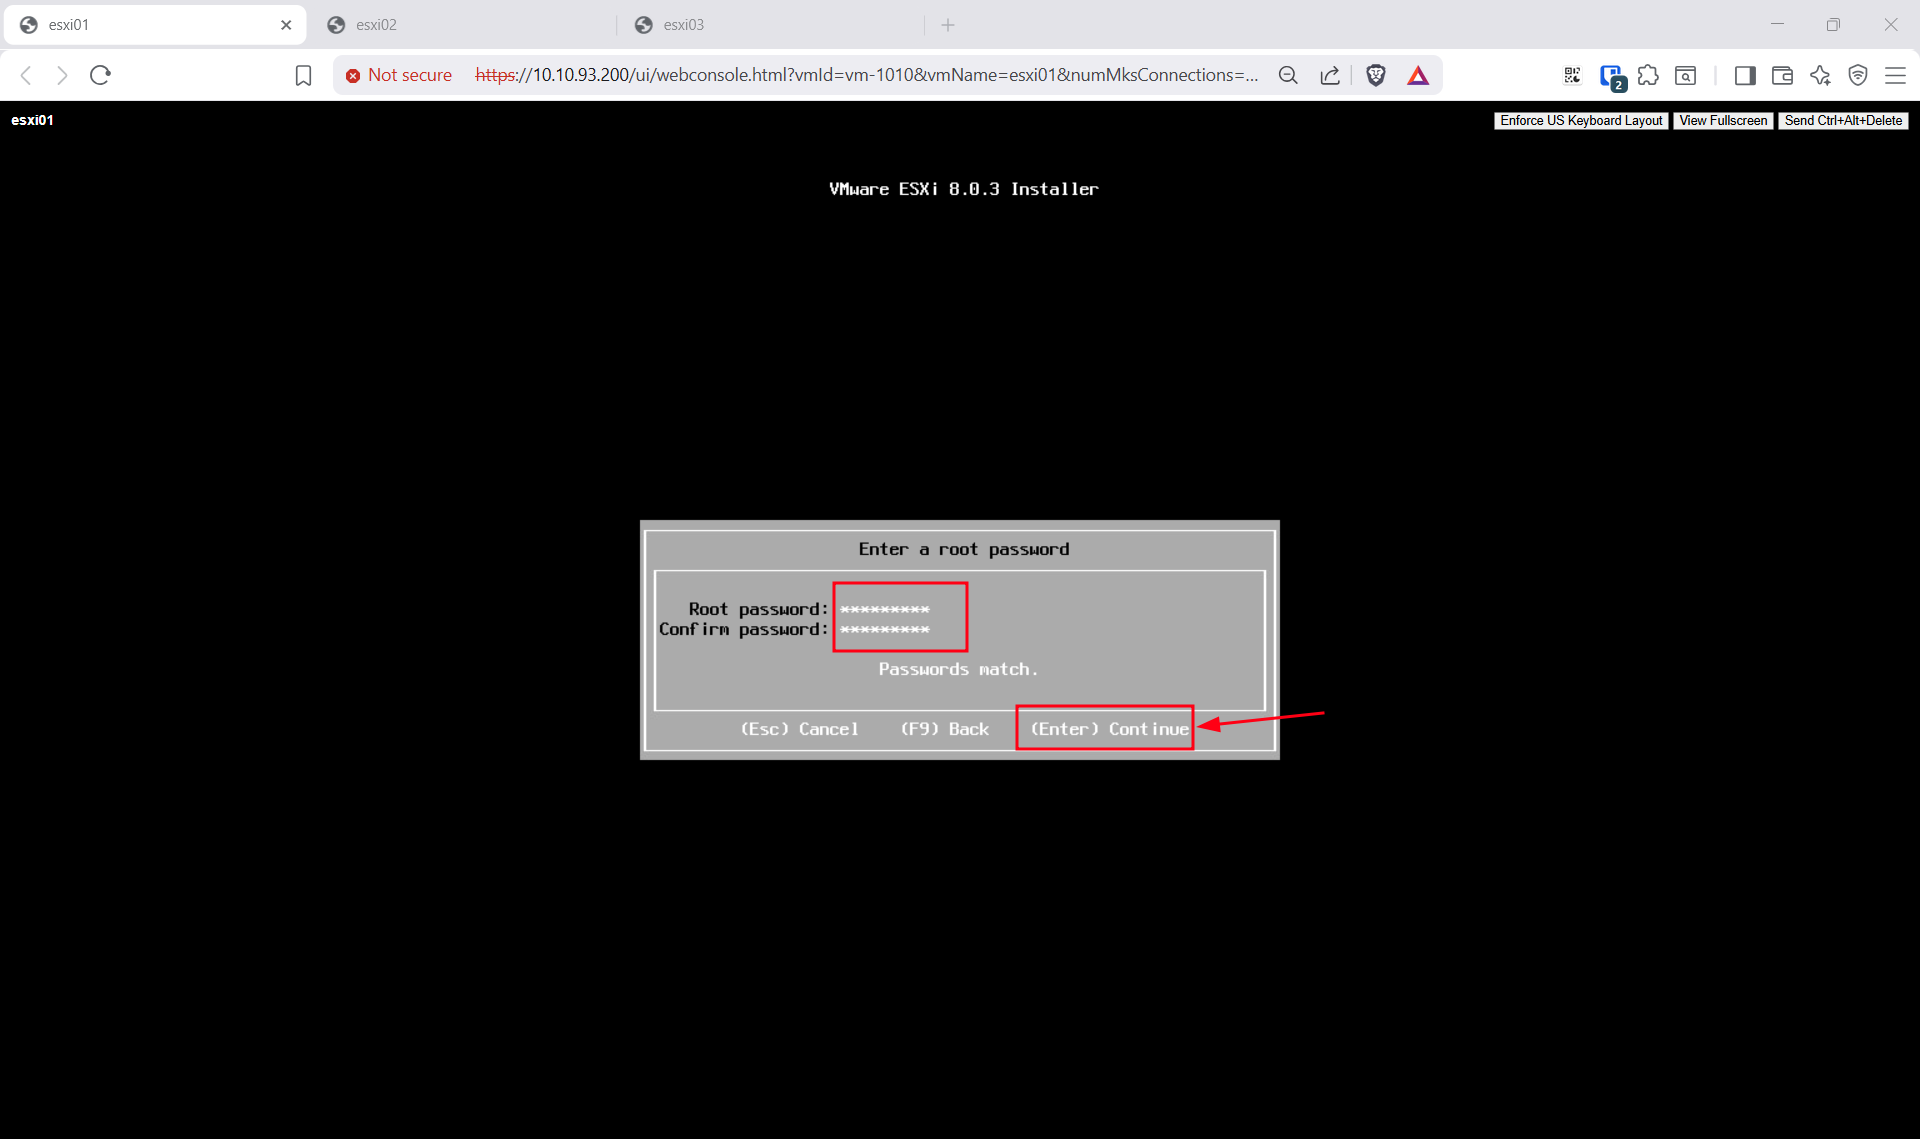Click the address bar URL
This screenshot has width=1920, height=1139.
(x=866, y=75)
